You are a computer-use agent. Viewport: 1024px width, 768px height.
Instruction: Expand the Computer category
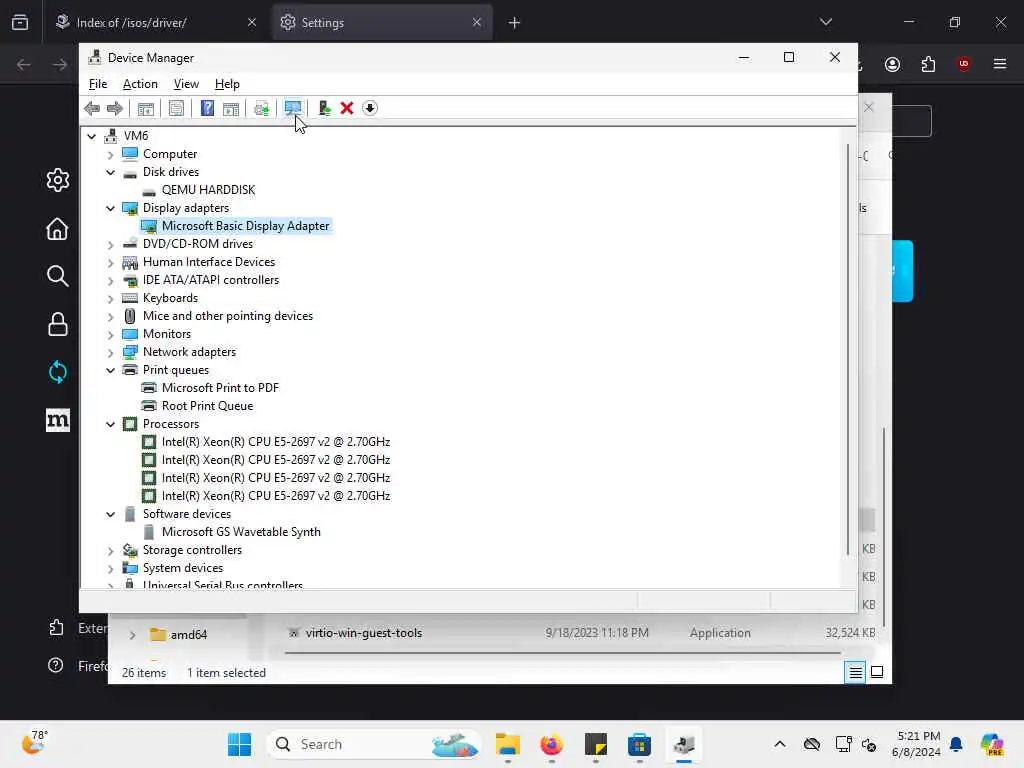point(110,154)
